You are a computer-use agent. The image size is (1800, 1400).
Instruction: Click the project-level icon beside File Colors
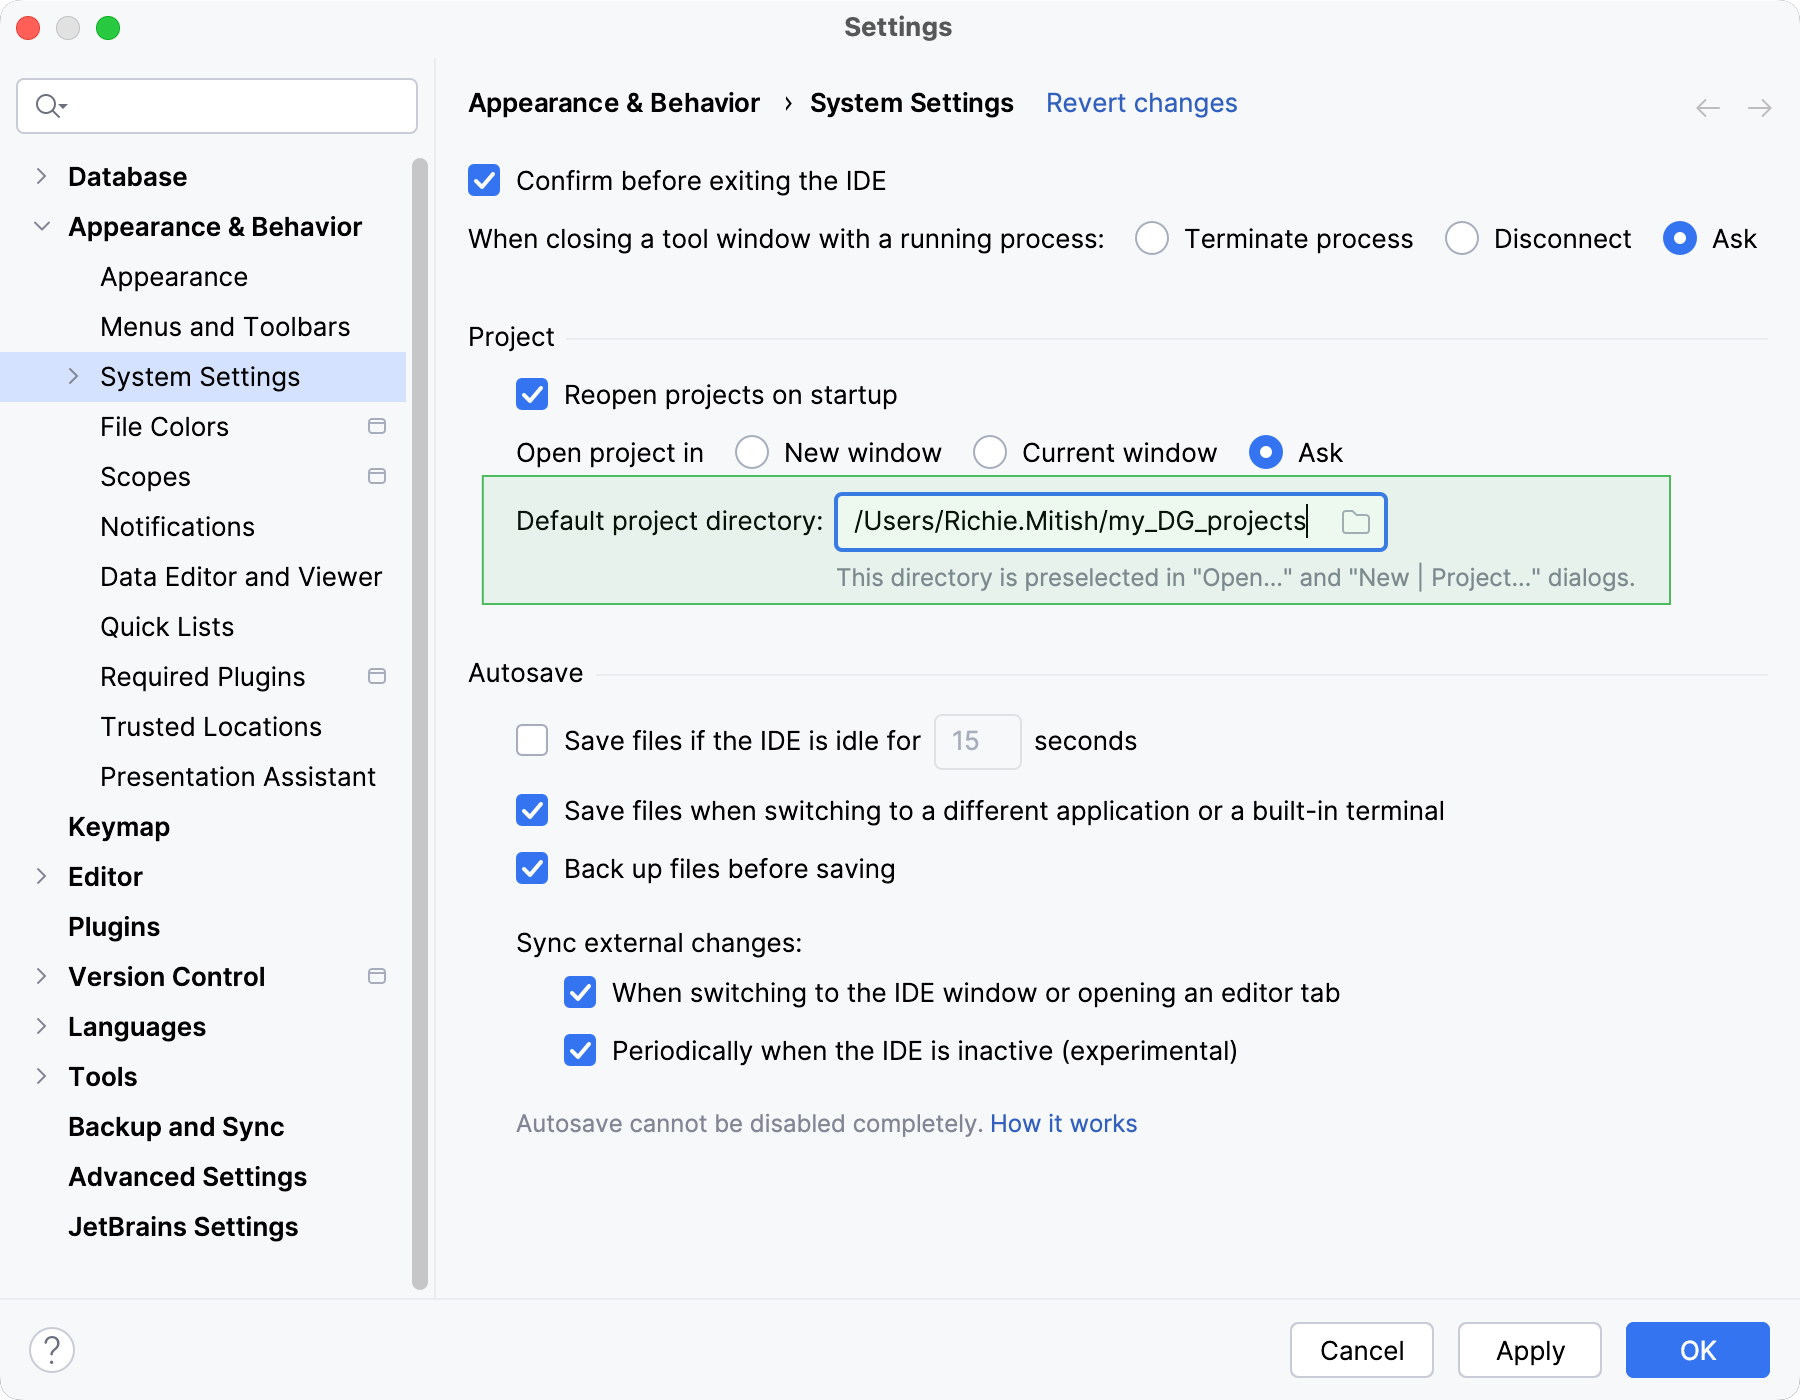(377, 426)
